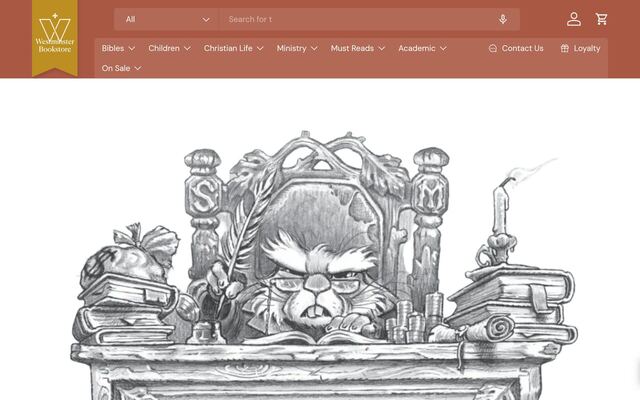Click the Loyalty gift icon
640x400 pixels.
click(564, 49)
